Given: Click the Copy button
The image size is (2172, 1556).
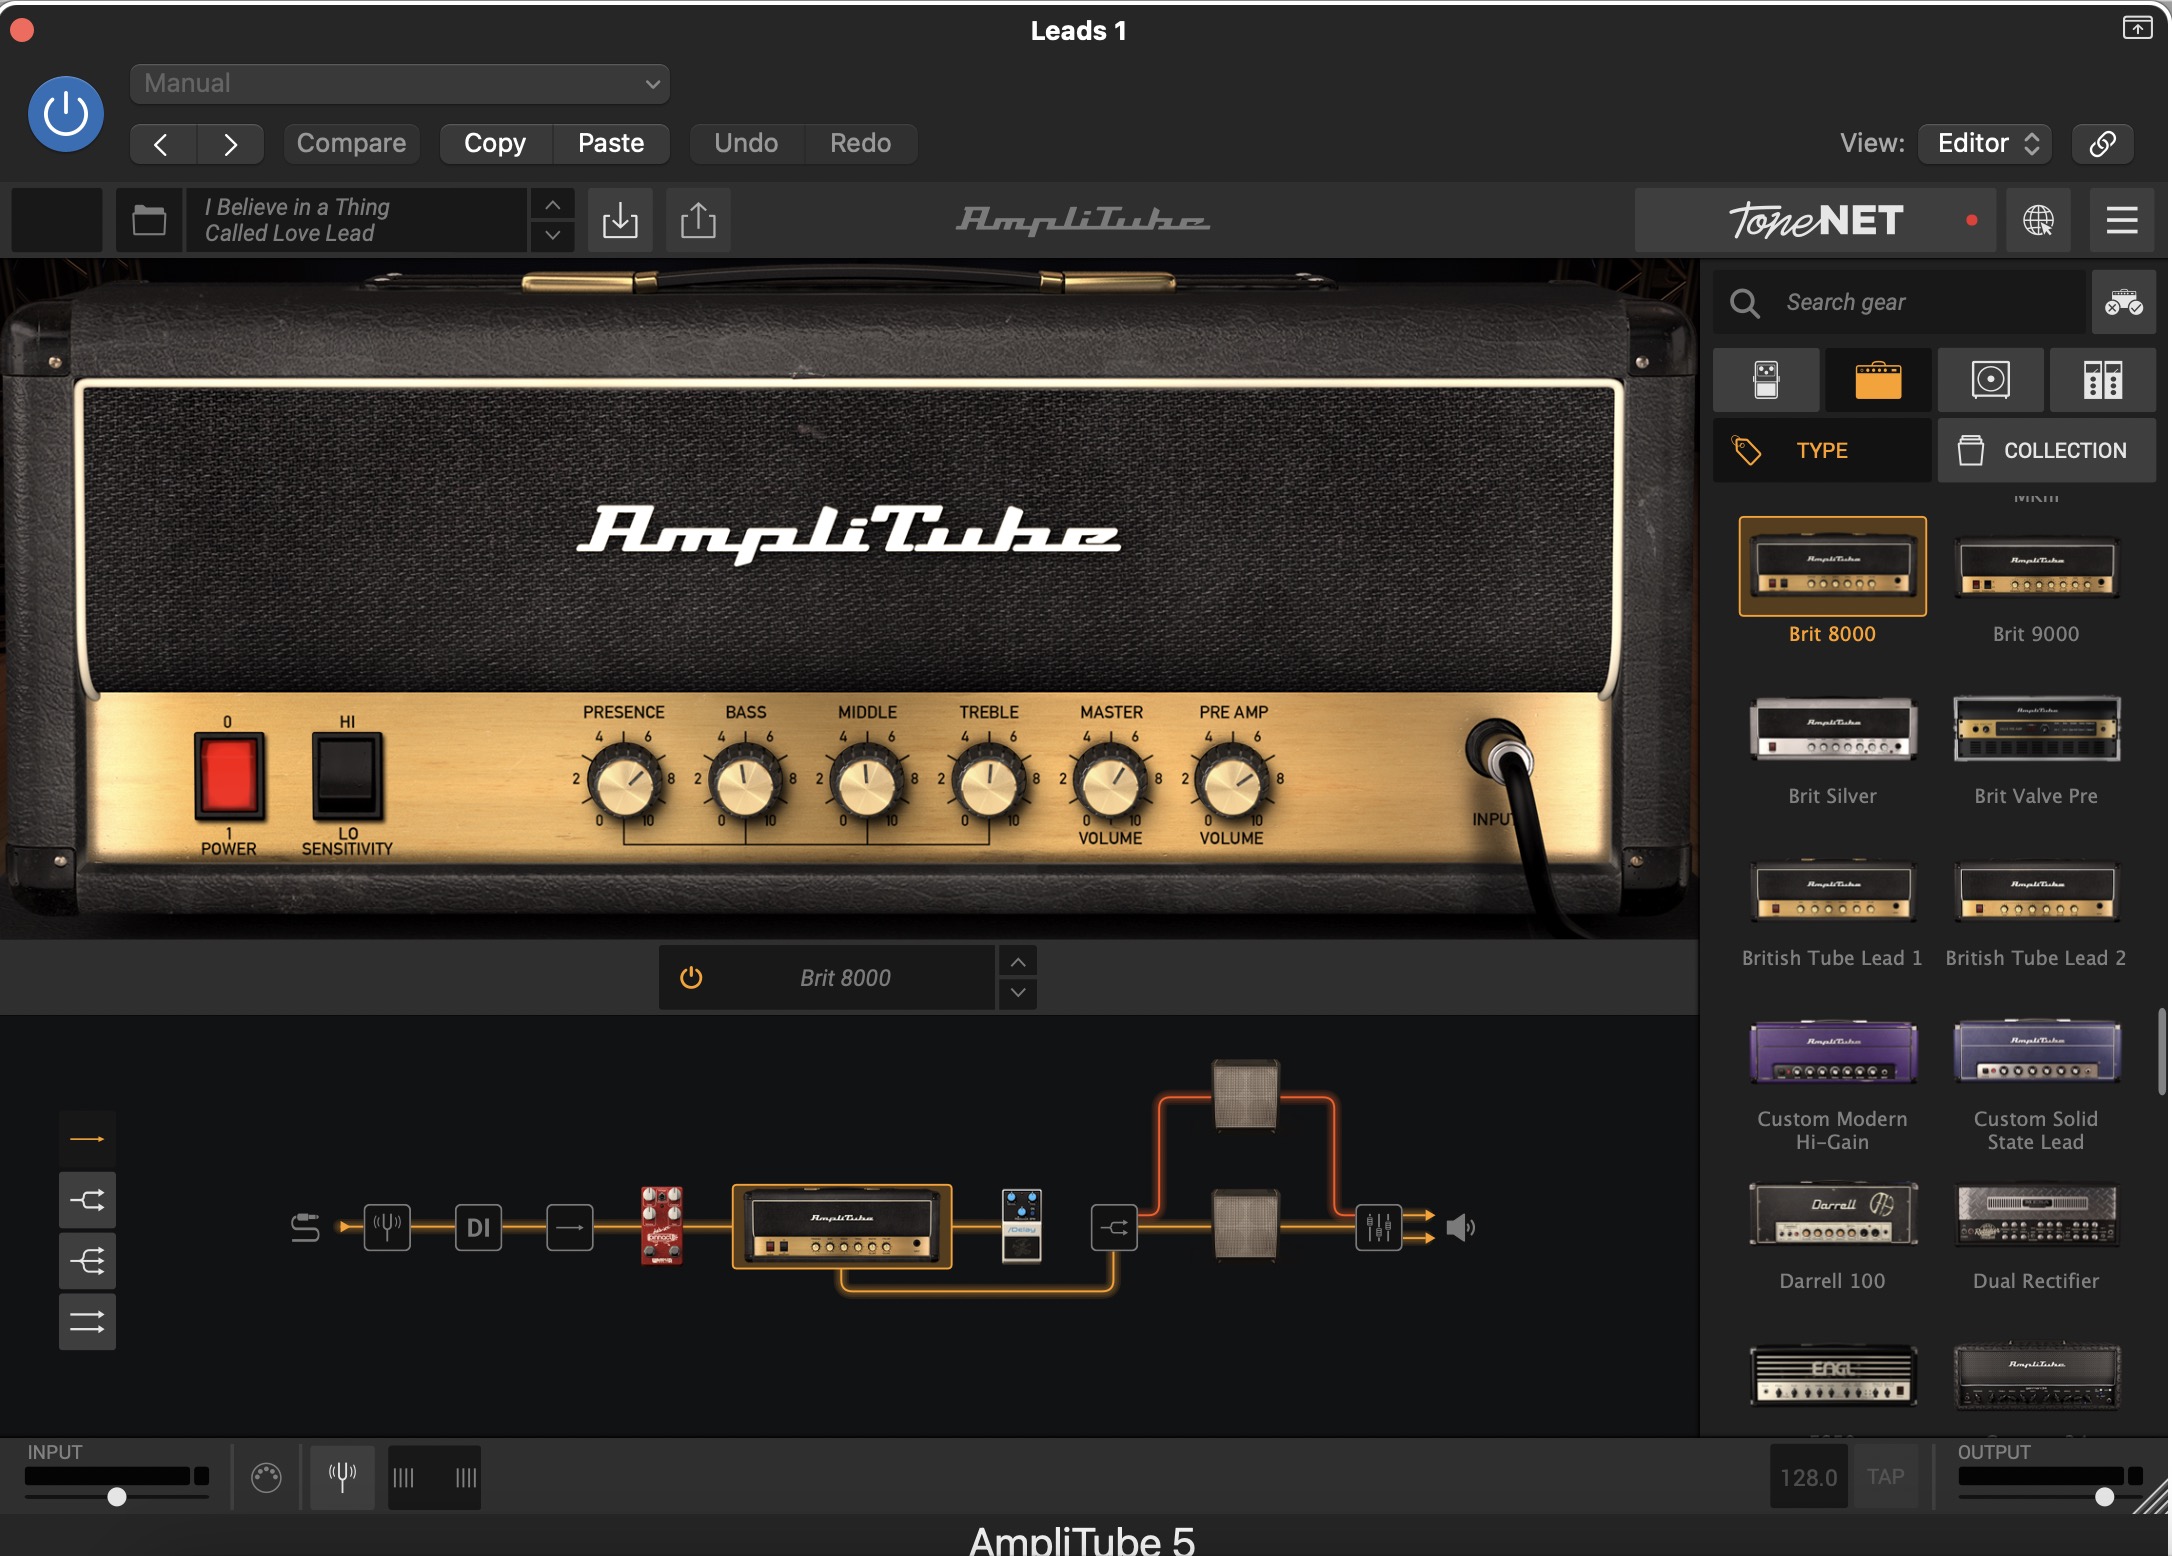Looking at the screenshot, I should coord(495,143).
